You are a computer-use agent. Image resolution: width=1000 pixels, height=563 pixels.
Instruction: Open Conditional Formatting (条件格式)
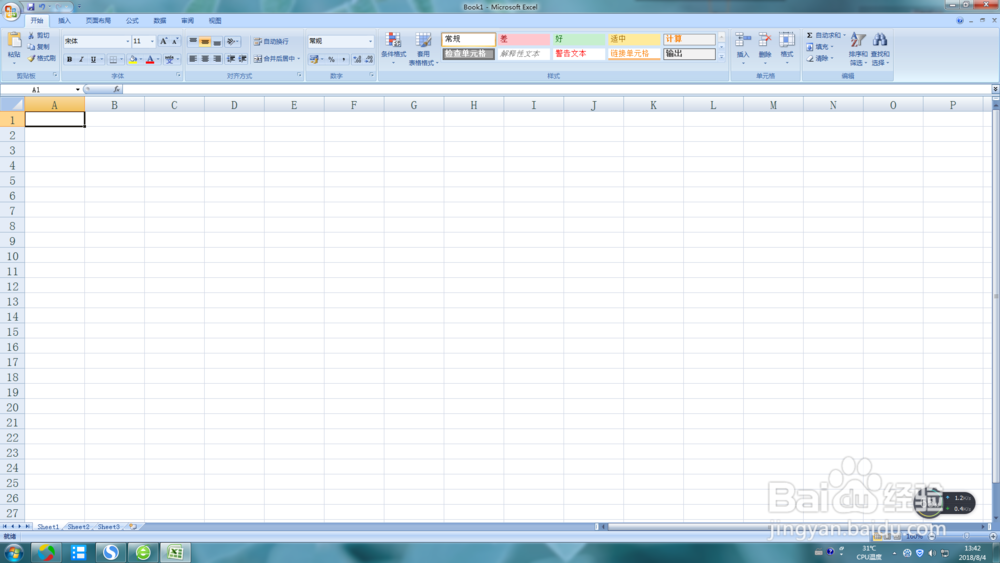[x=393, y=48]
